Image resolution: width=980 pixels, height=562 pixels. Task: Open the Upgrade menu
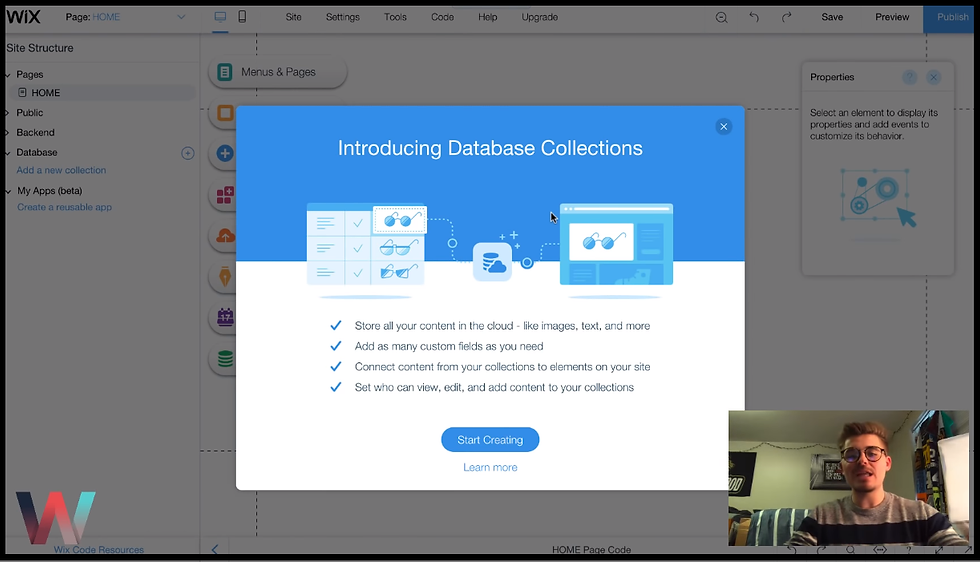pos(539,17)
